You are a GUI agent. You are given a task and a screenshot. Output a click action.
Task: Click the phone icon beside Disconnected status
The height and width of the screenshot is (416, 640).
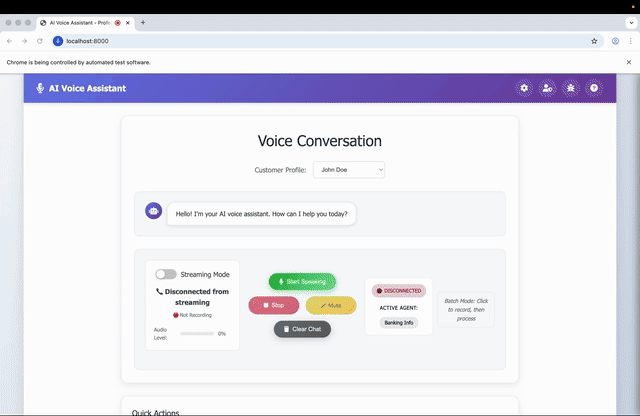pos(160,292)
